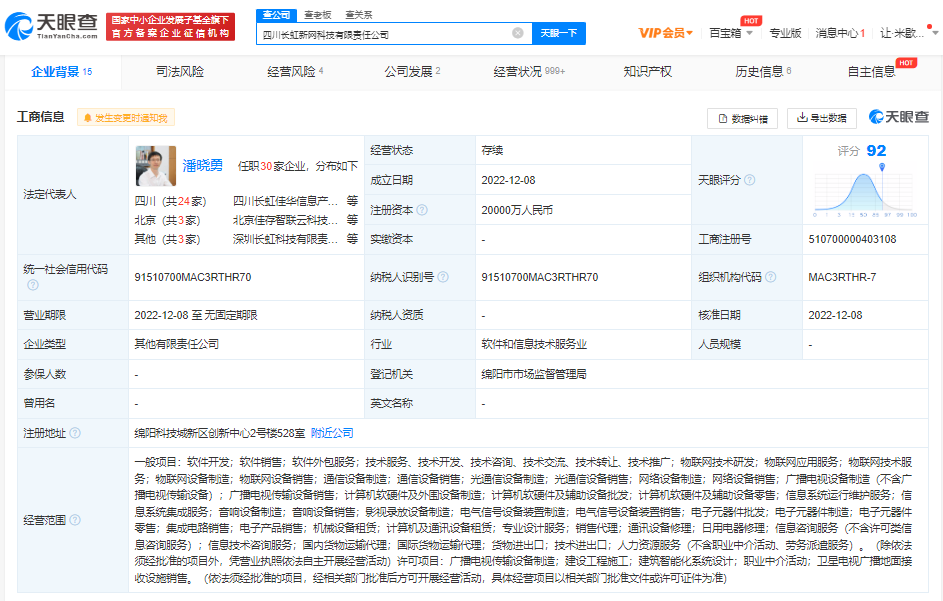
Task: Click help icon beside 纳税人识别号
Action: 441,277
